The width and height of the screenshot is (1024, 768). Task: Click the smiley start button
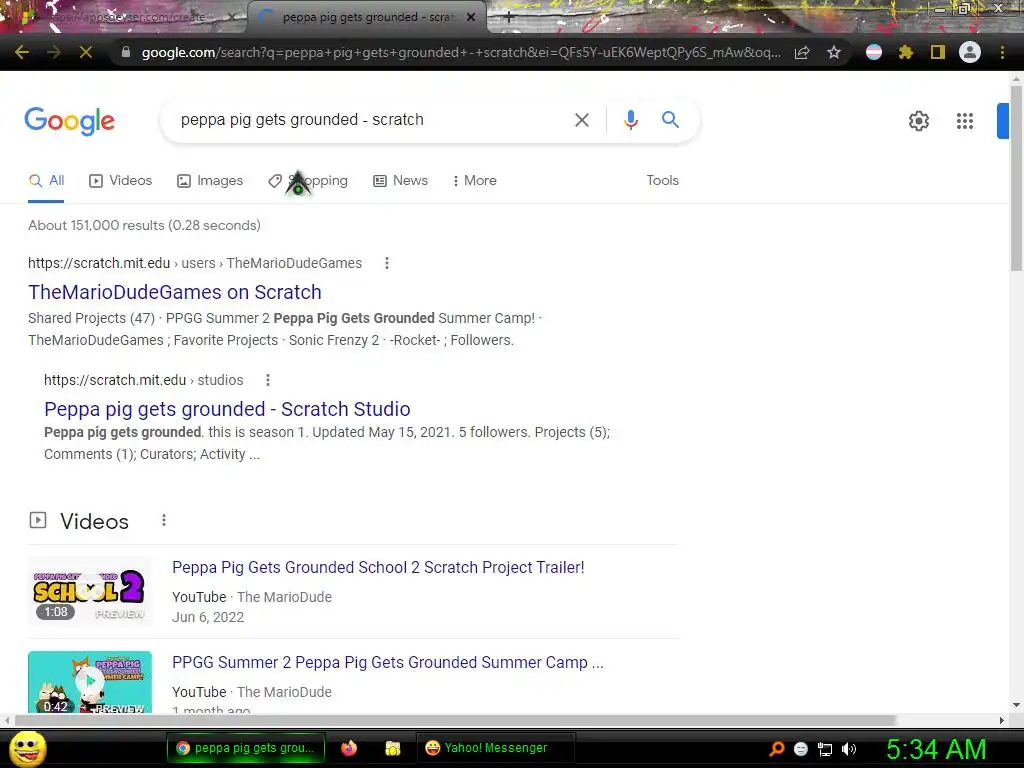click(27, 748)
